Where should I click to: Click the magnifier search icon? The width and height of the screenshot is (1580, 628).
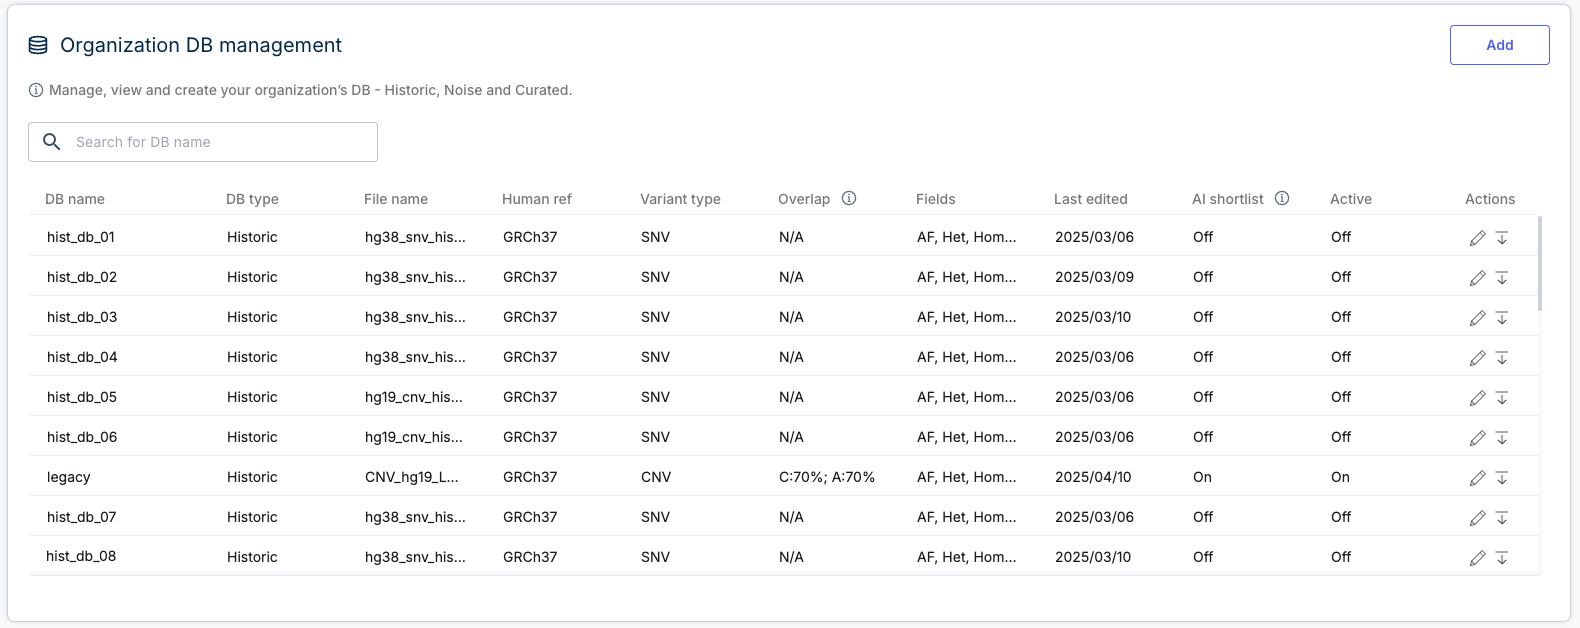pyautogui.click(x=52, y=142)
